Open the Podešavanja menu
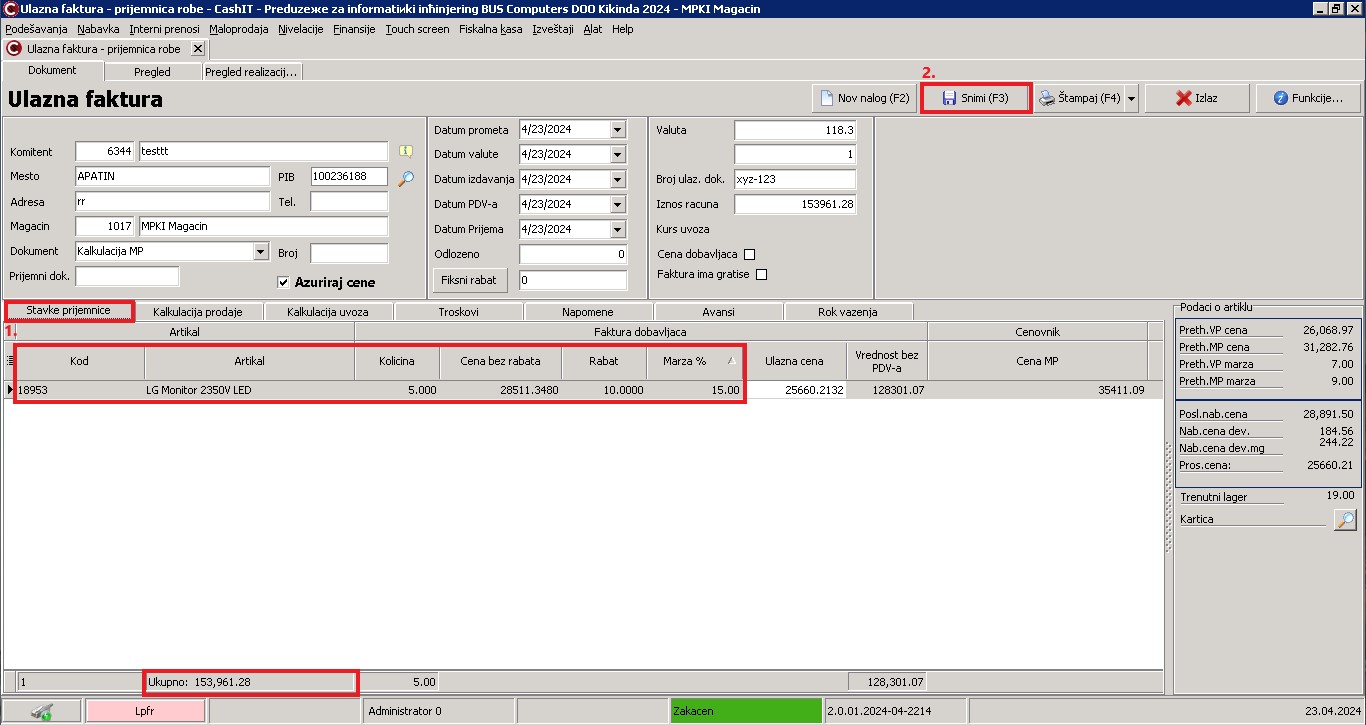Screen dimensions: 1366x725 [x=36, y=29]
